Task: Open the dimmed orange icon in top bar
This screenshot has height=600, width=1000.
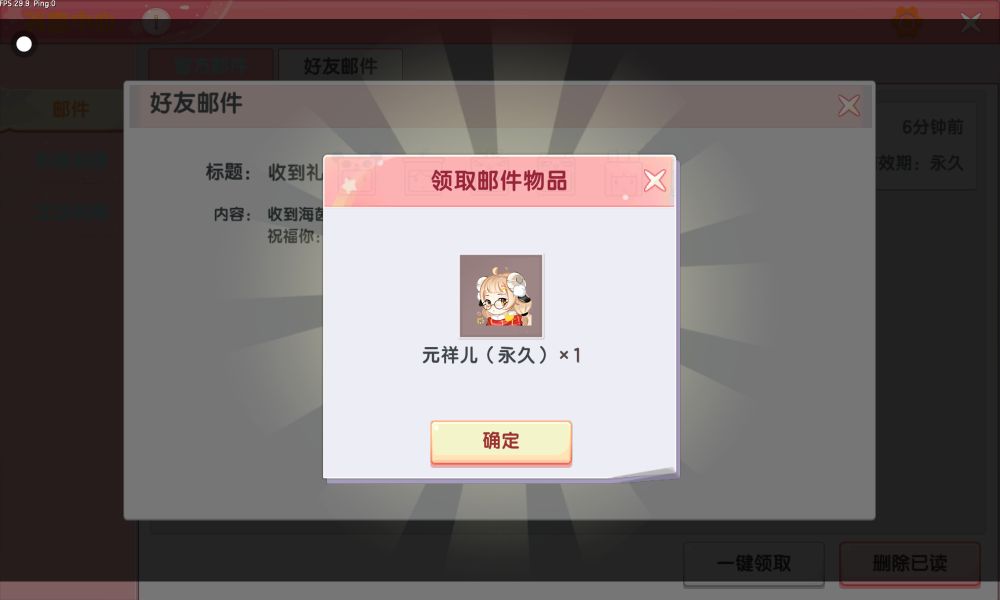Action: pos(907,22)
